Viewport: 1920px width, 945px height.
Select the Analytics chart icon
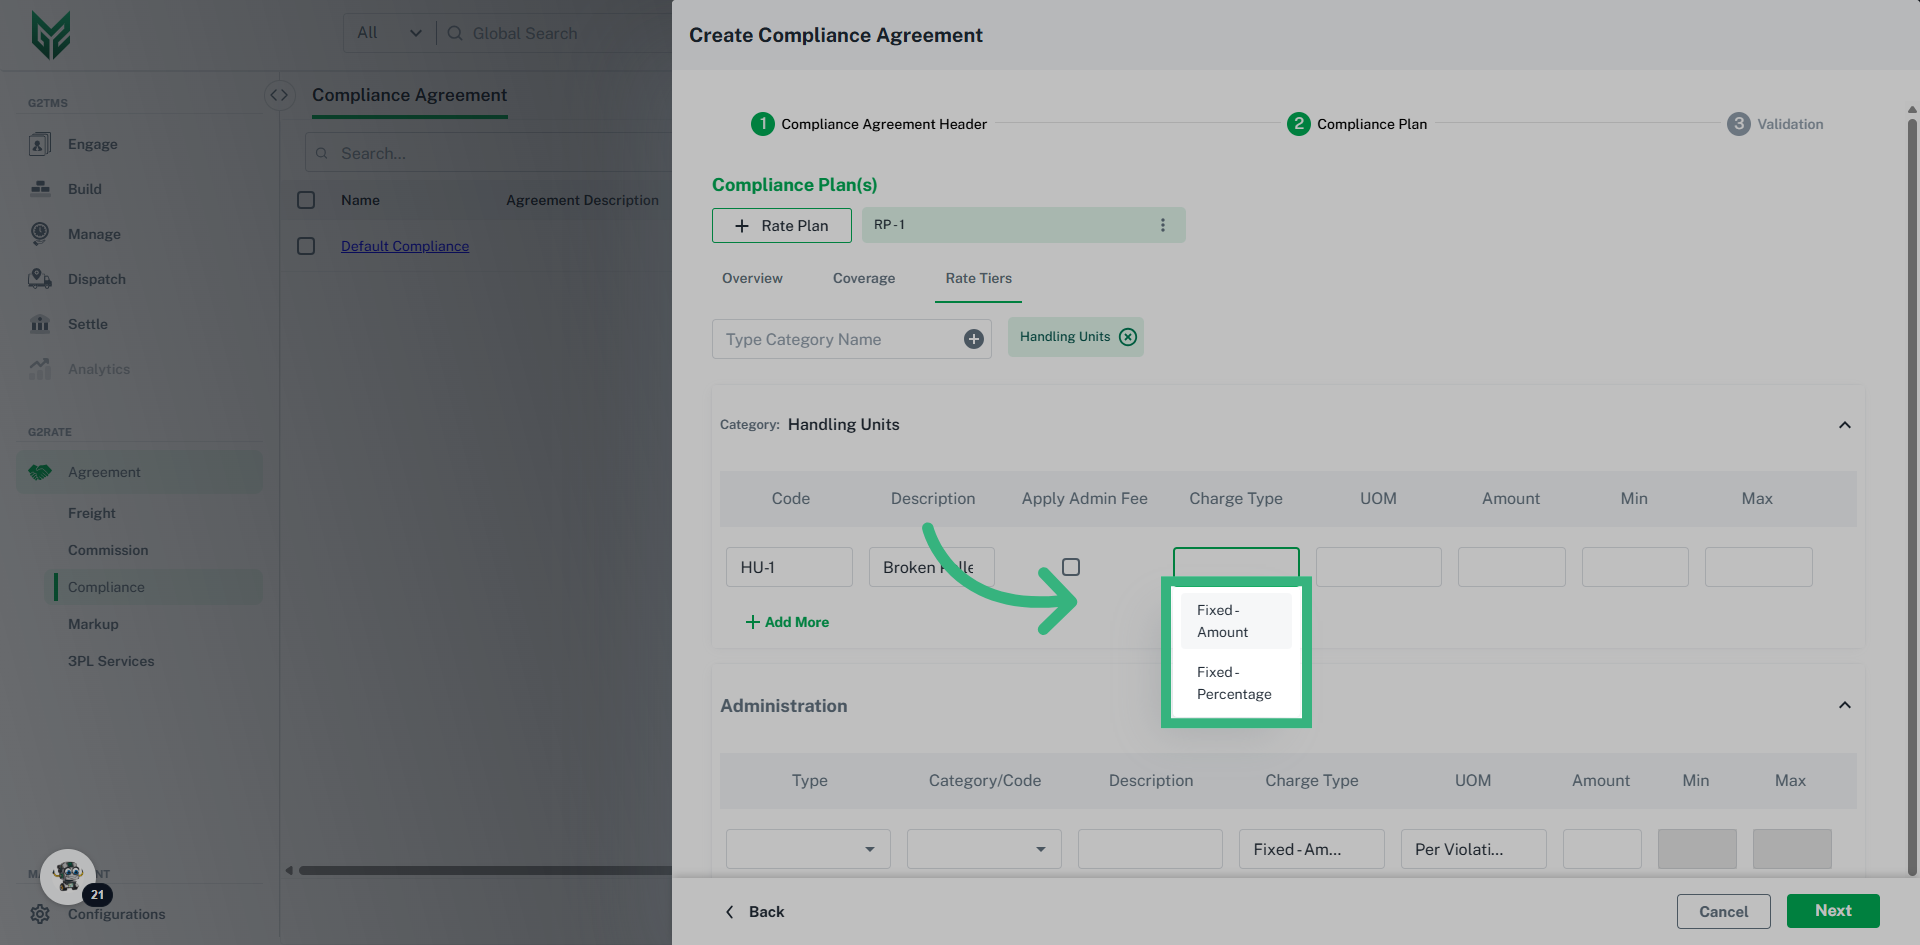click(40, 369)
